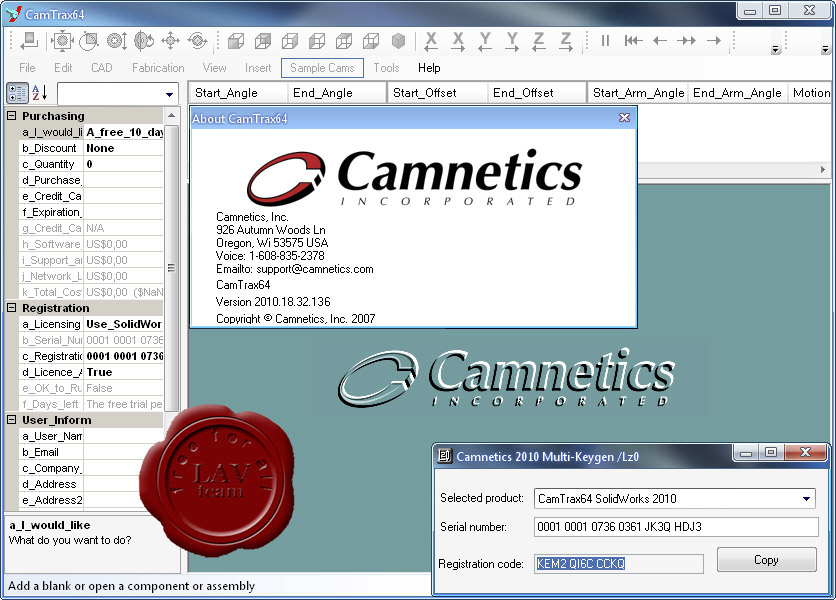
Task: Click the End_Angle column header
Action: coord(336,93)
